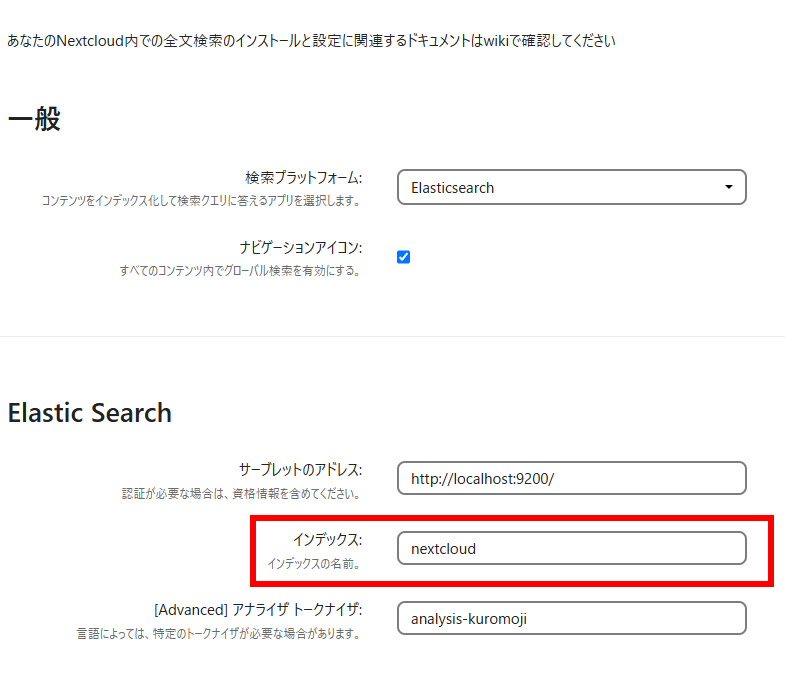Click the インデックス field containing nextcloud
This screenshot has height=676, width=785.
(572, 548)
